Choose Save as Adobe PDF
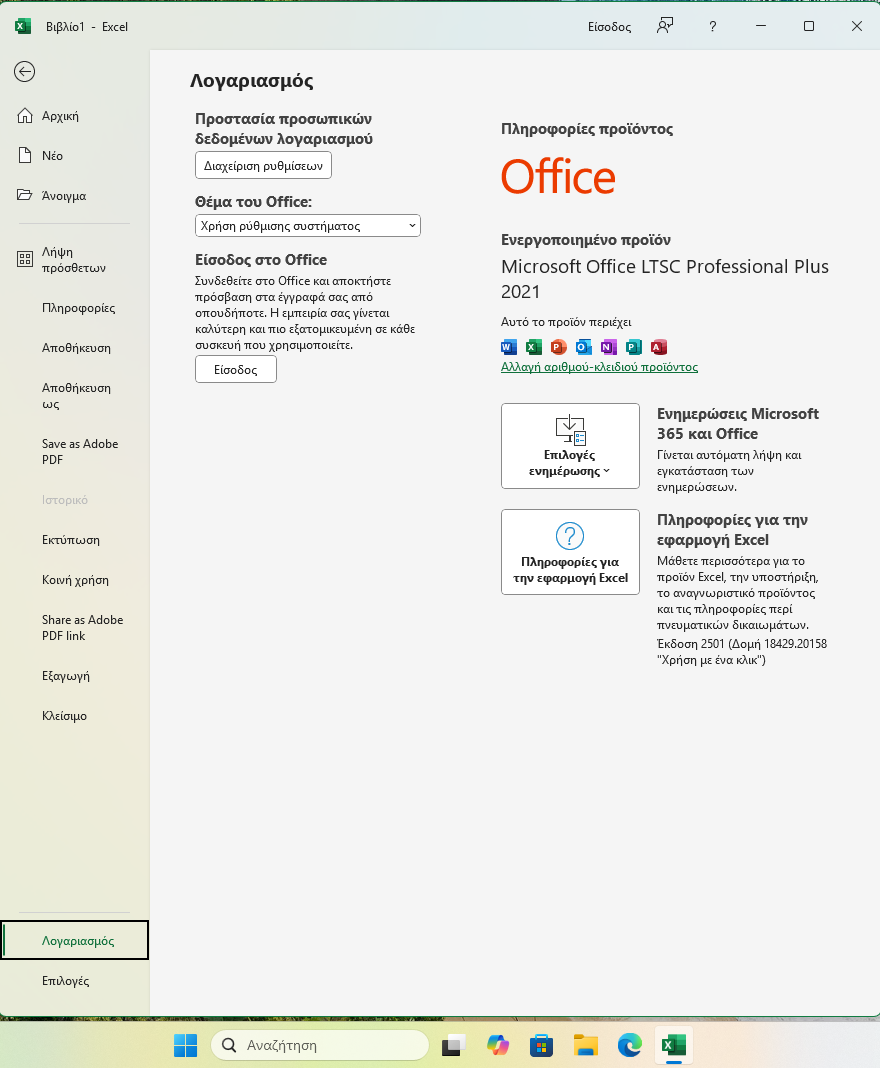The image size is (880, 1068). [74, 452]
